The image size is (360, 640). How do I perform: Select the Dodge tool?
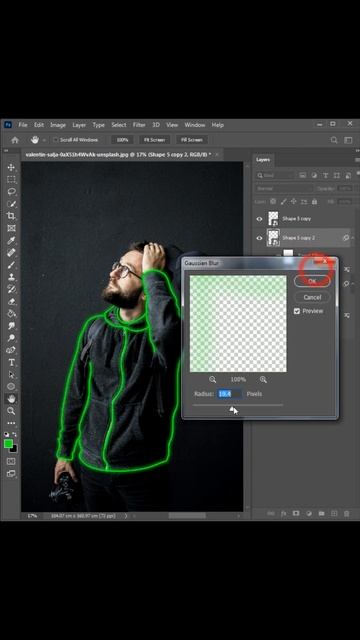pos(11,338)
